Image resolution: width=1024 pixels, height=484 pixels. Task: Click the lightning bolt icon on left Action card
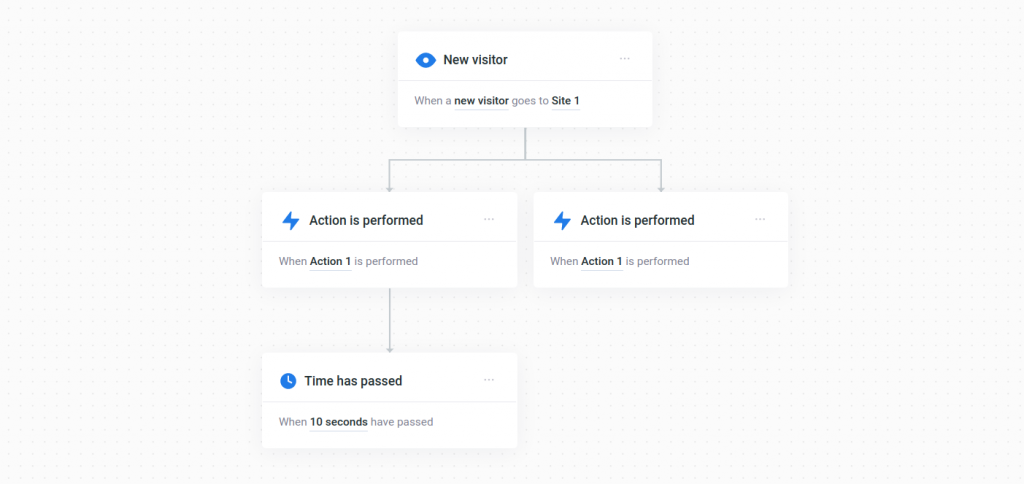point(291,221)
